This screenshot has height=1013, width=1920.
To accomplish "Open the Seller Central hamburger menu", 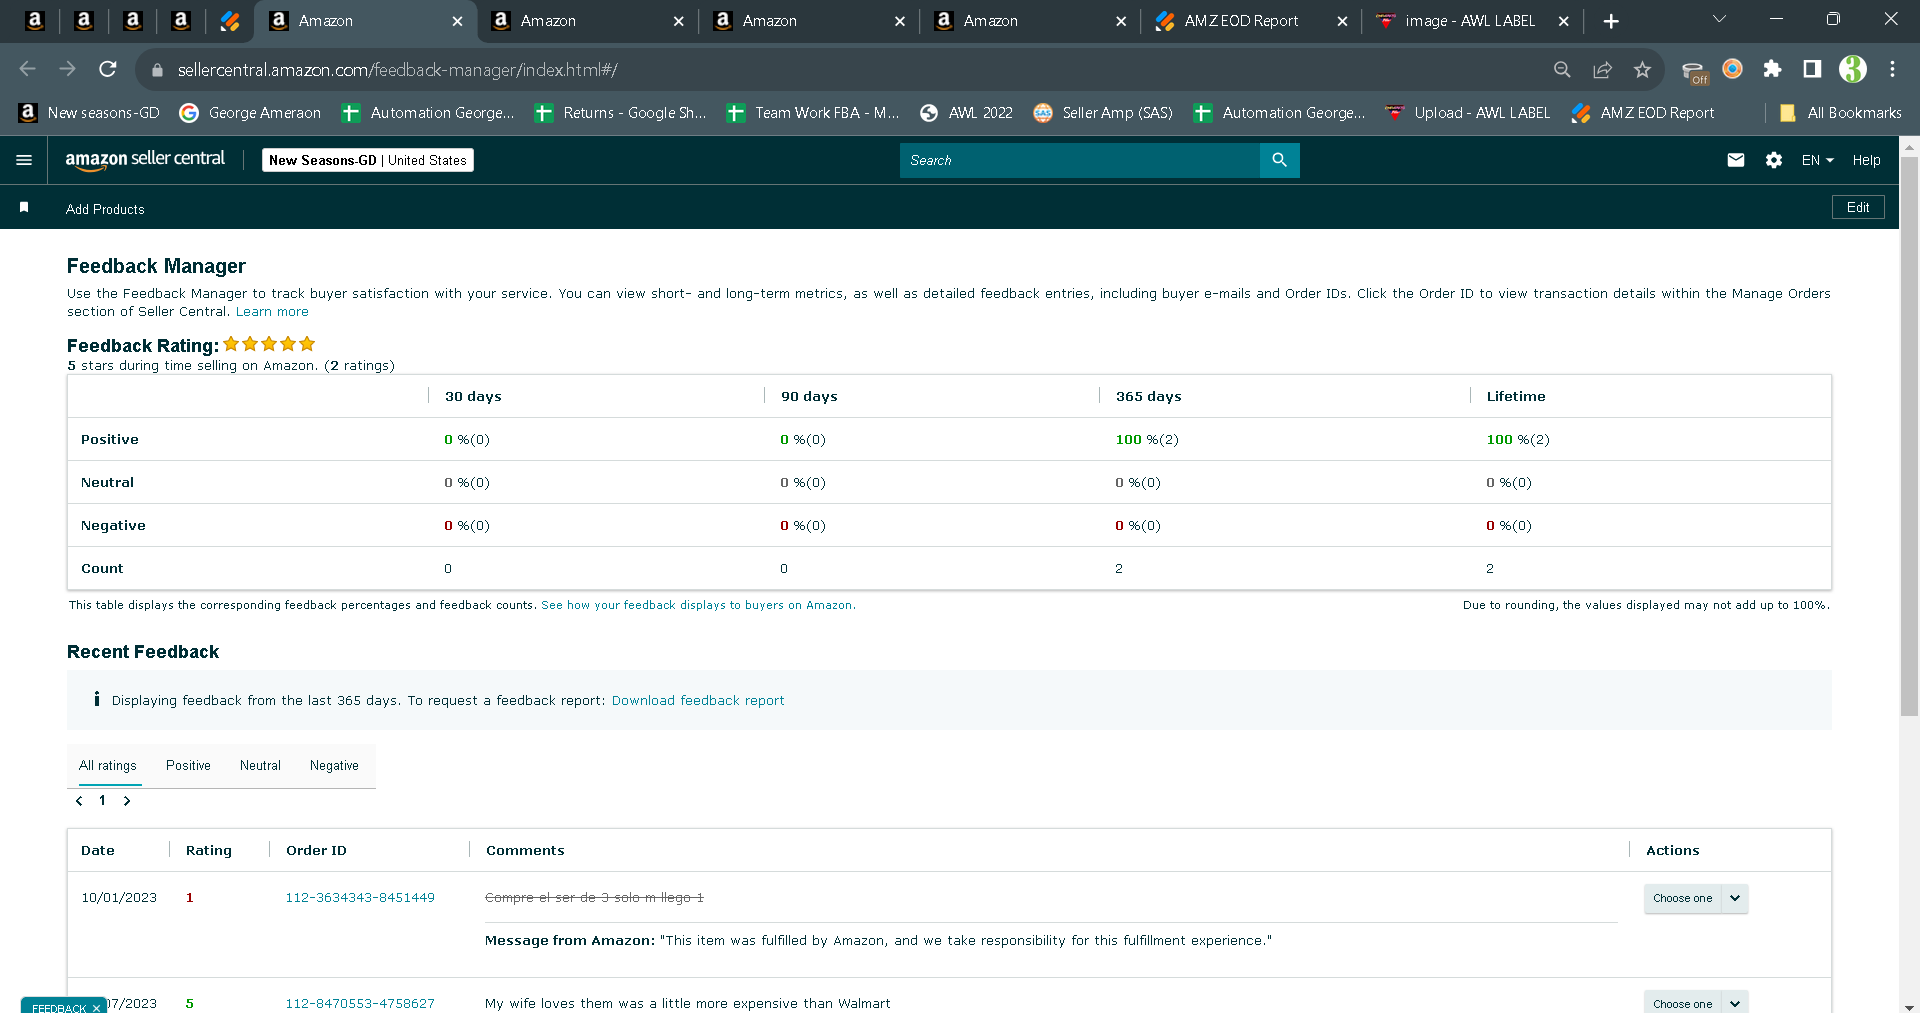I will pyautogui.click(x=24, y=160).
